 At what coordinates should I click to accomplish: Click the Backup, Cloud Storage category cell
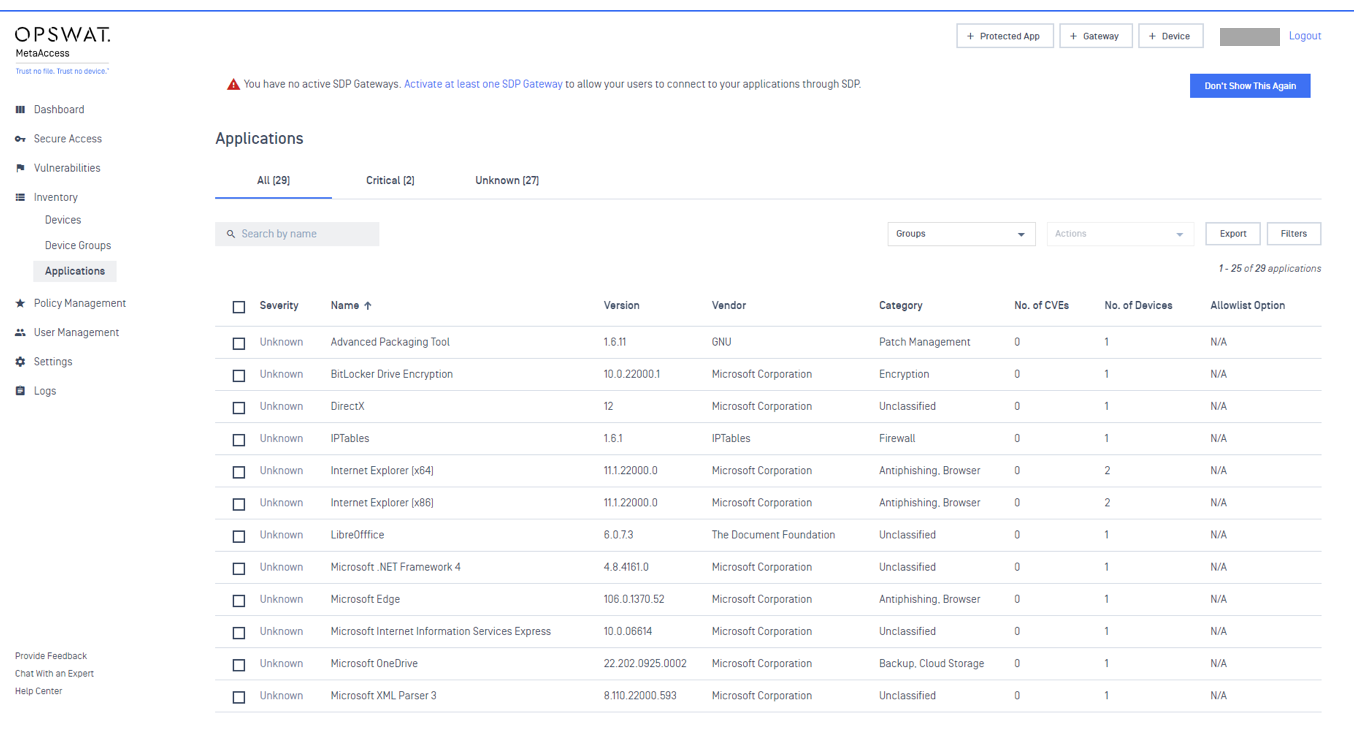coord(931,664)
